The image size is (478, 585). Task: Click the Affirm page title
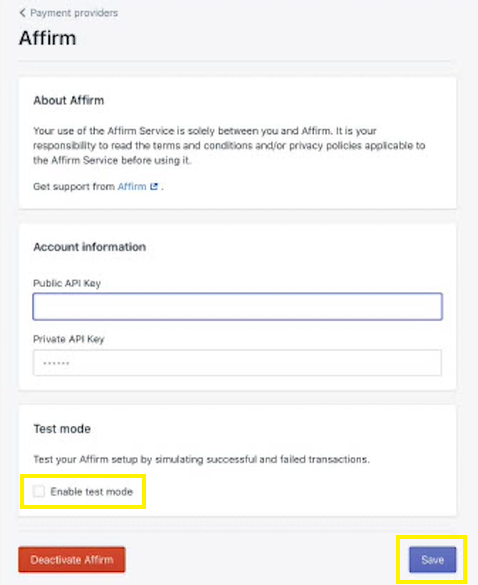click(48, 38)
